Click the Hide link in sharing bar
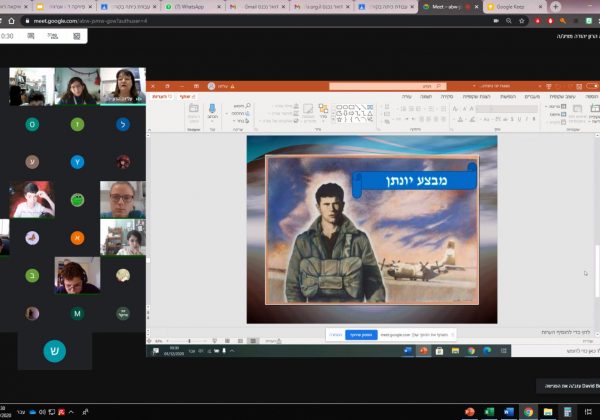The width and height of the screenshot is (600, 420). (335, 335)
